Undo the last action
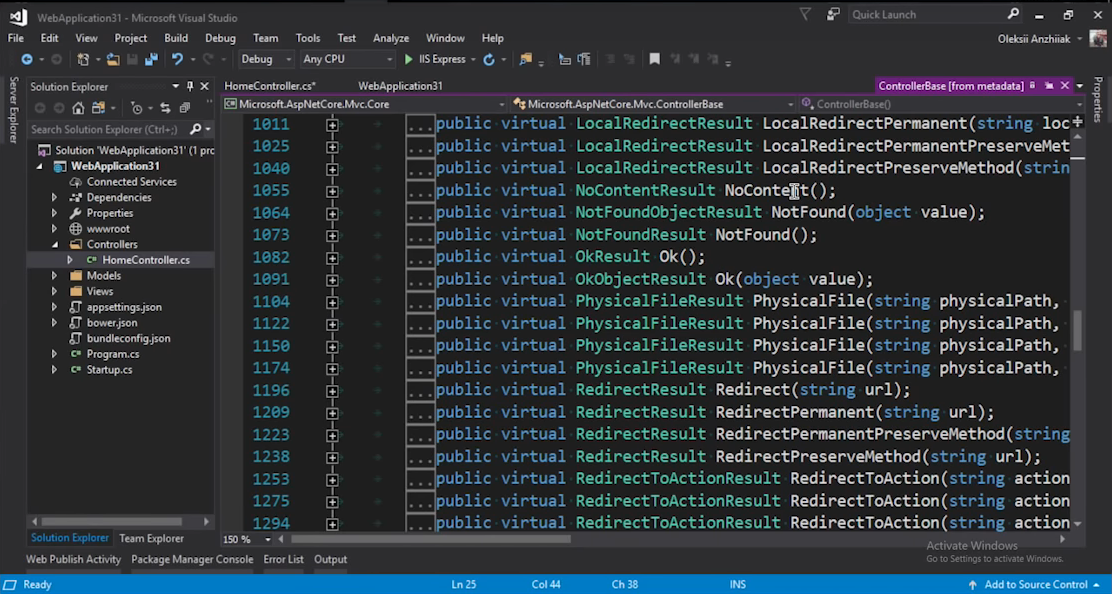The image size is (1112, 594). click(x=177, y=60)
